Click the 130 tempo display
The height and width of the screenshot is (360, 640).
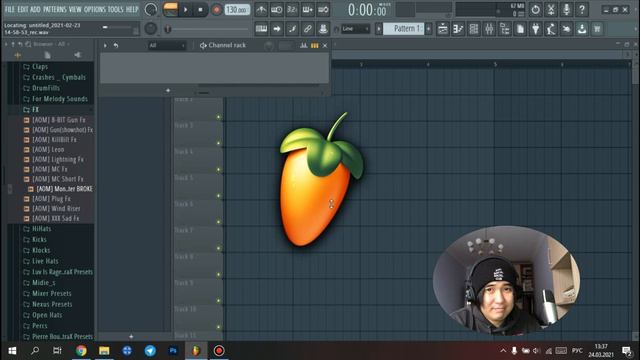[x=237, y=9]
